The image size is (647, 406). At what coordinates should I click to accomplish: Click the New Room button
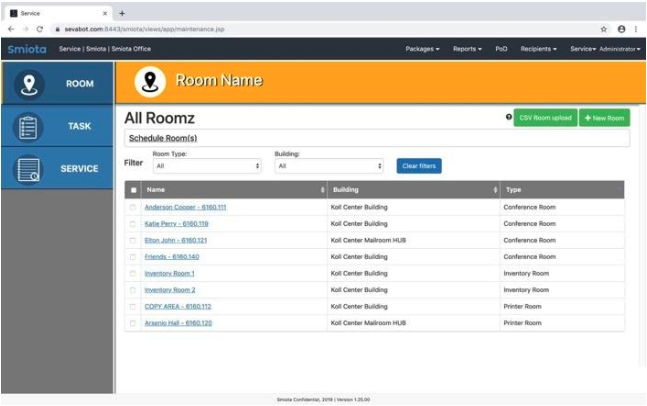[604, 118]
